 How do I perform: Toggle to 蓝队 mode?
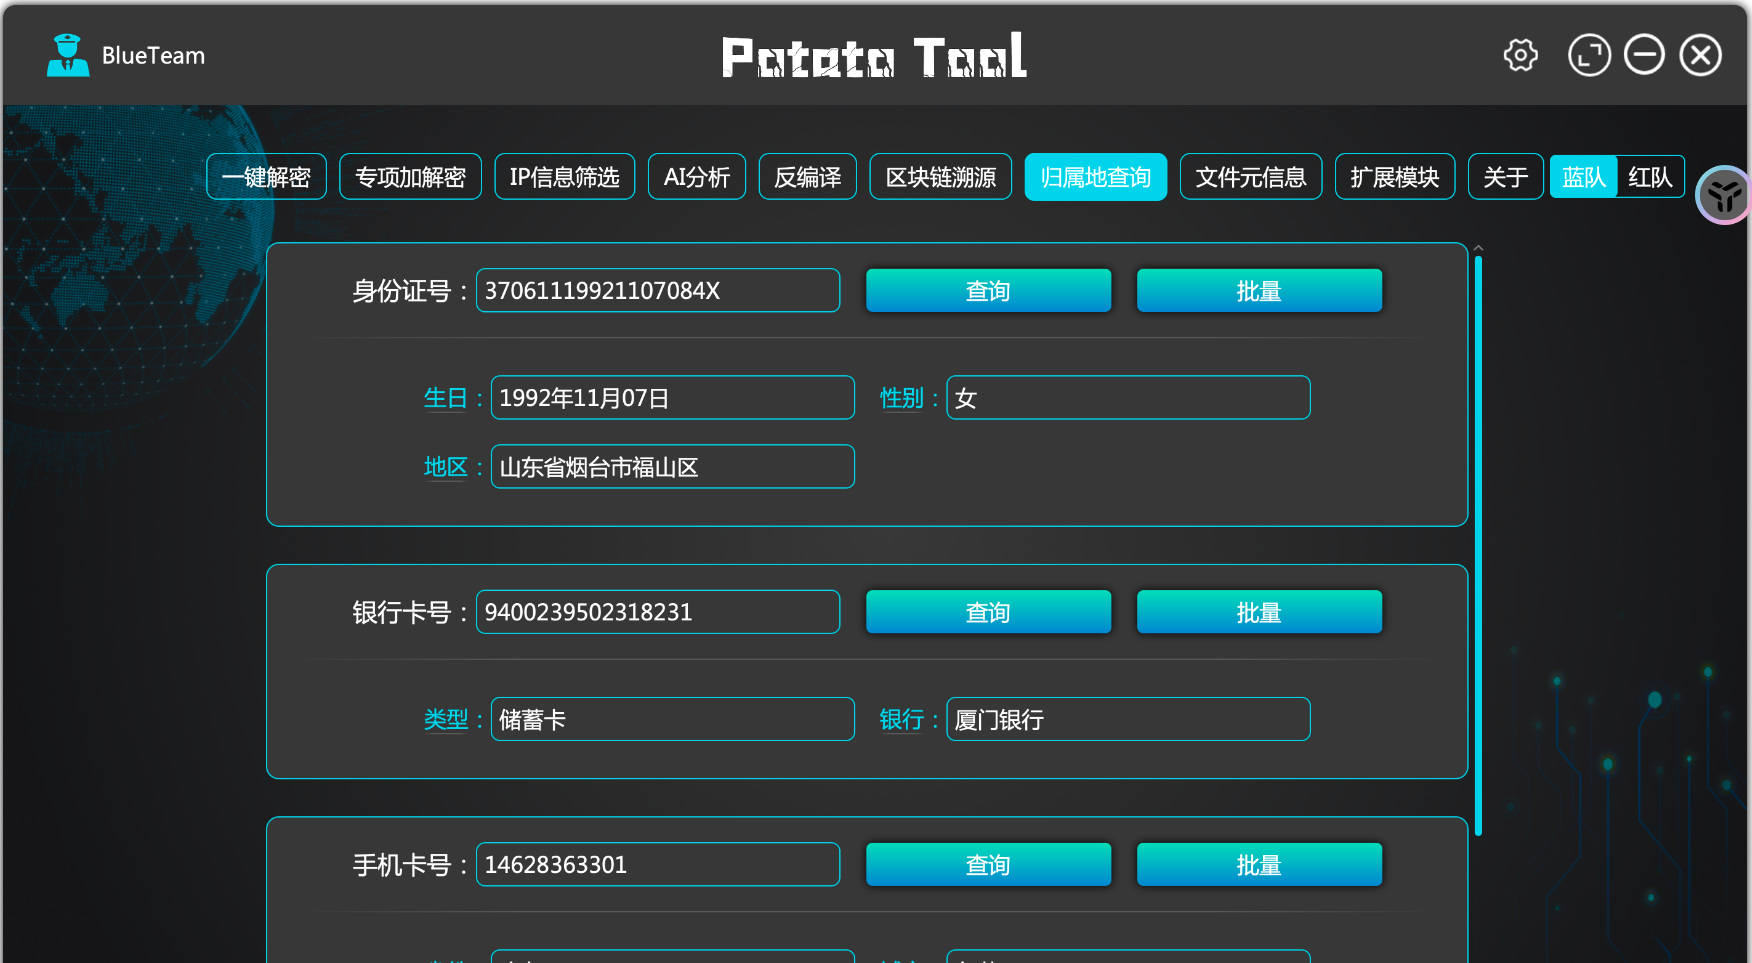(x=1584, y=177)
